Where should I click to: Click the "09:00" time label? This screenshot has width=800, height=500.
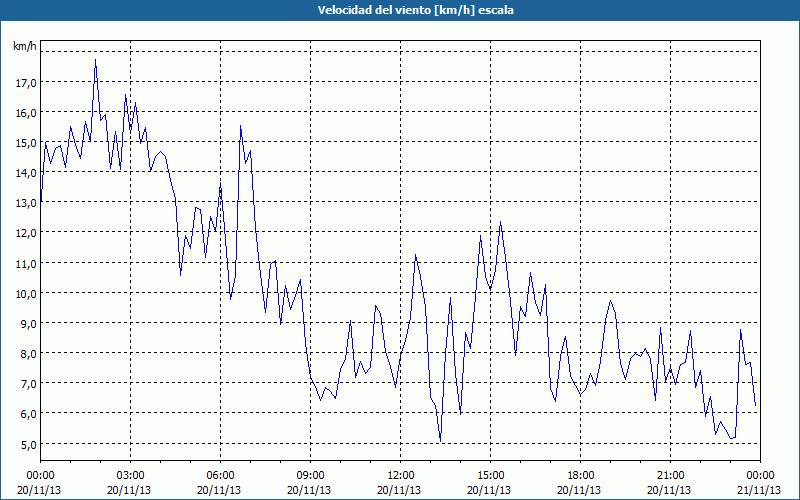(310, 476)
